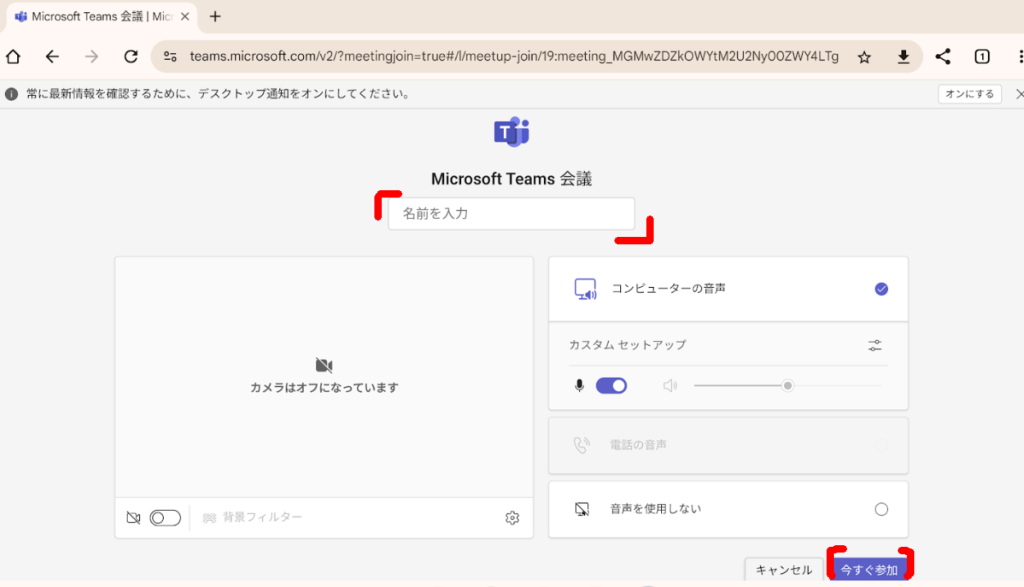Click the download icon in toolbar
Viewport: 1024px width, 587px height.
point(903,57)
